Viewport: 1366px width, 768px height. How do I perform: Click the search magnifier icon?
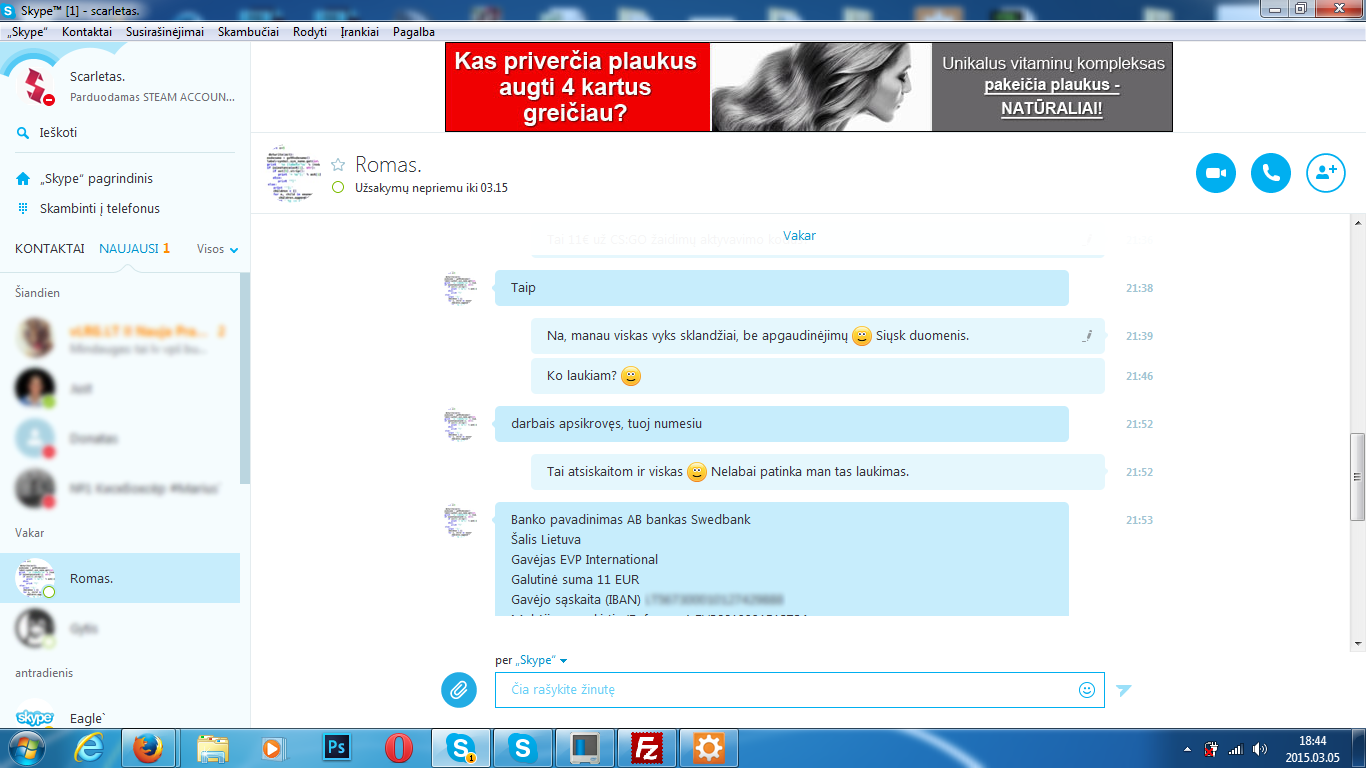coord(23,133)
